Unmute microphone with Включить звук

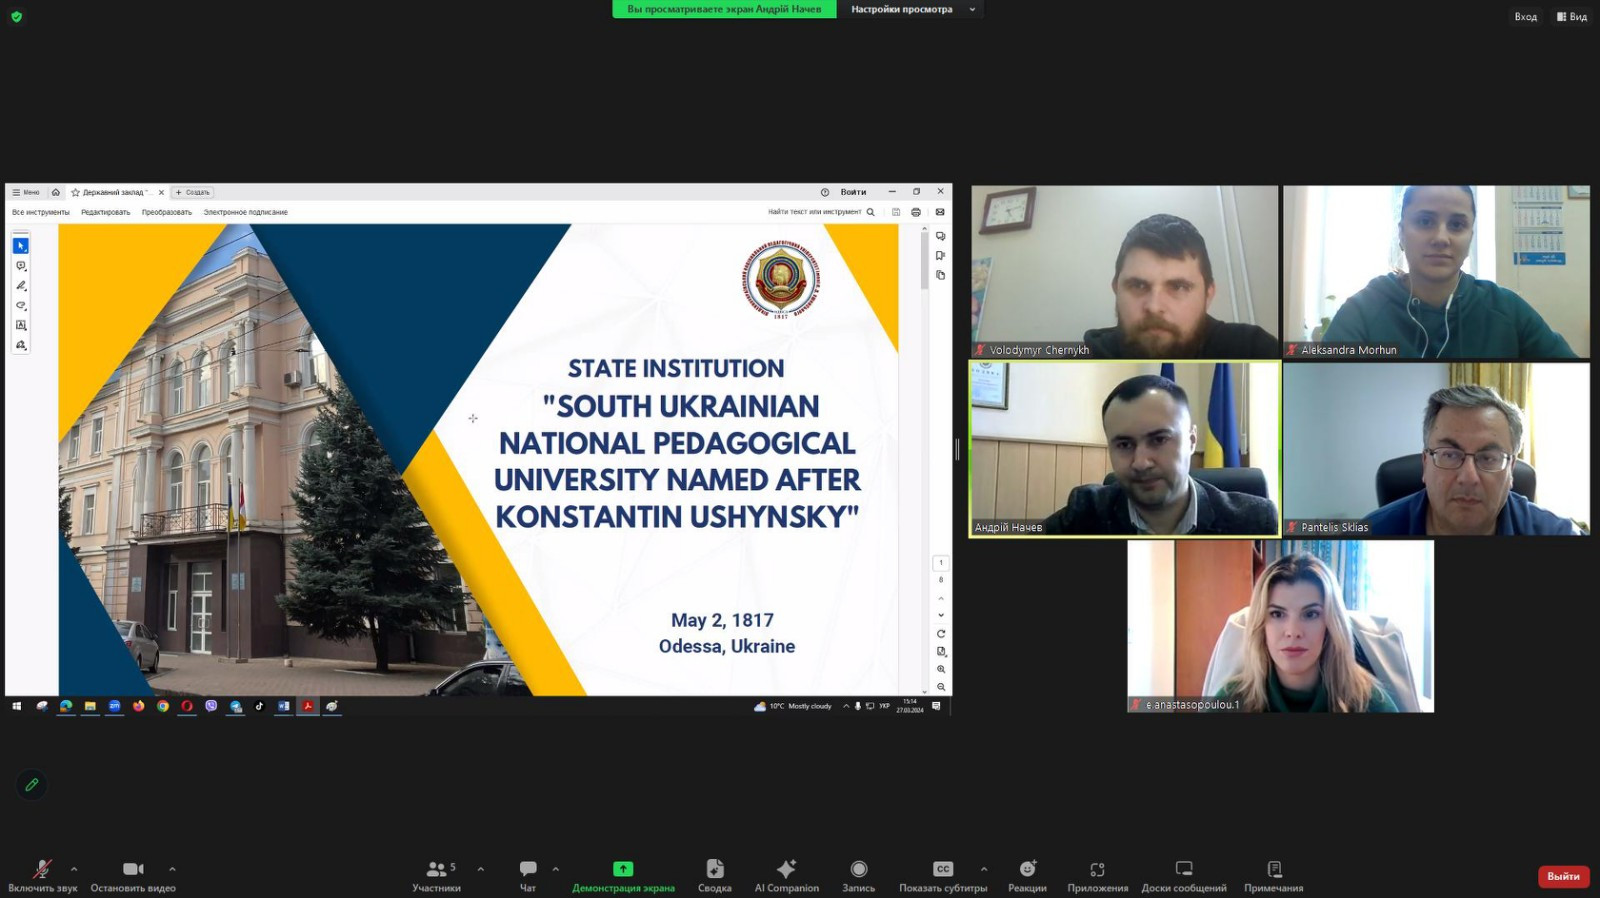(x=42, y=875)
